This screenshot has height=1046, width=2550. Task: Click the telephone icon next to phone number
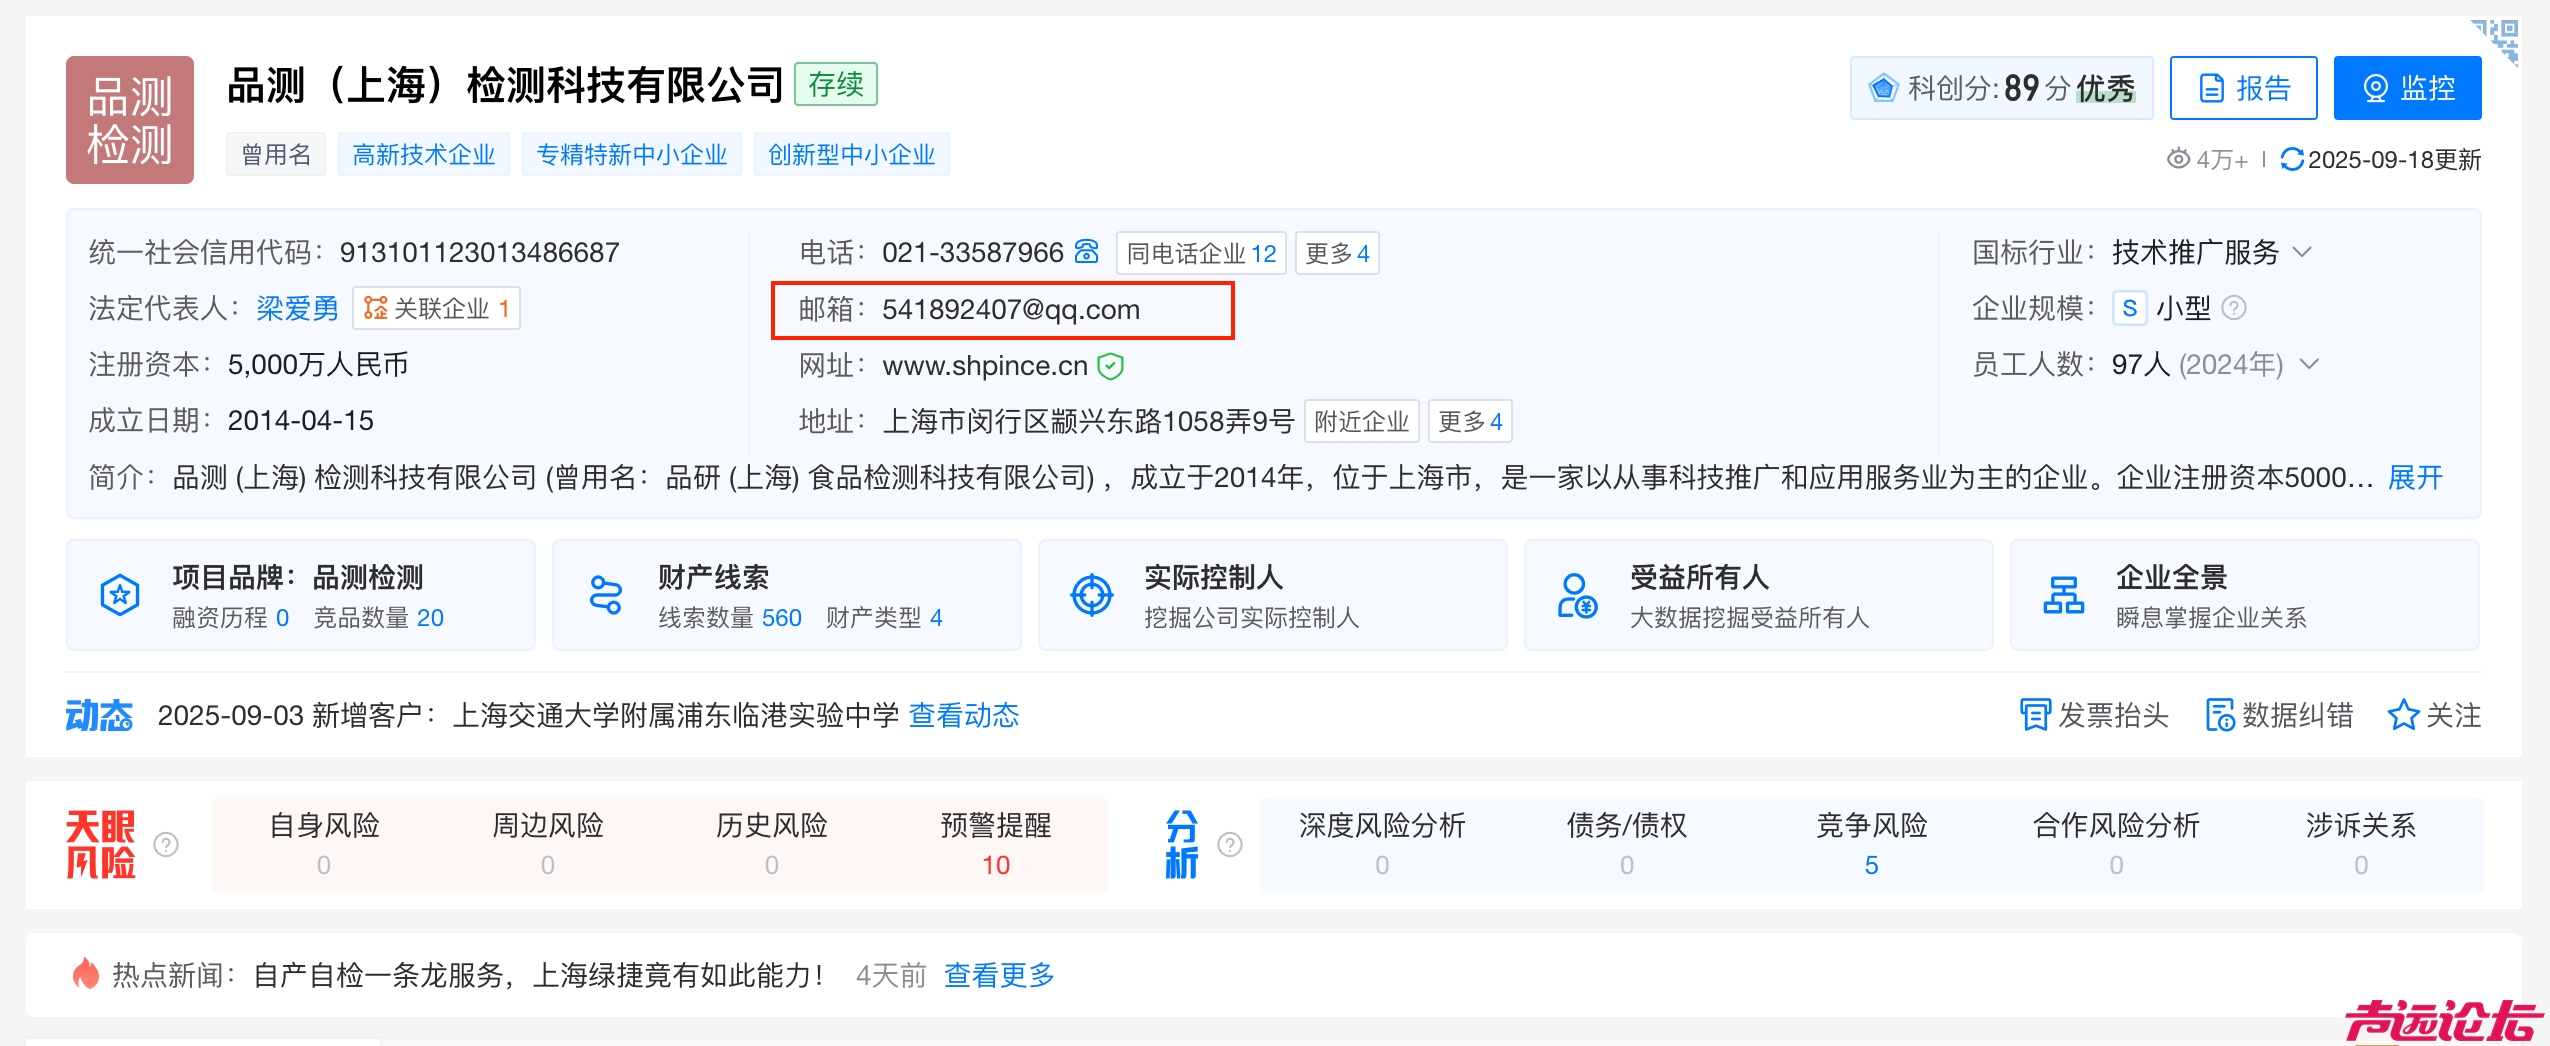1086,251
